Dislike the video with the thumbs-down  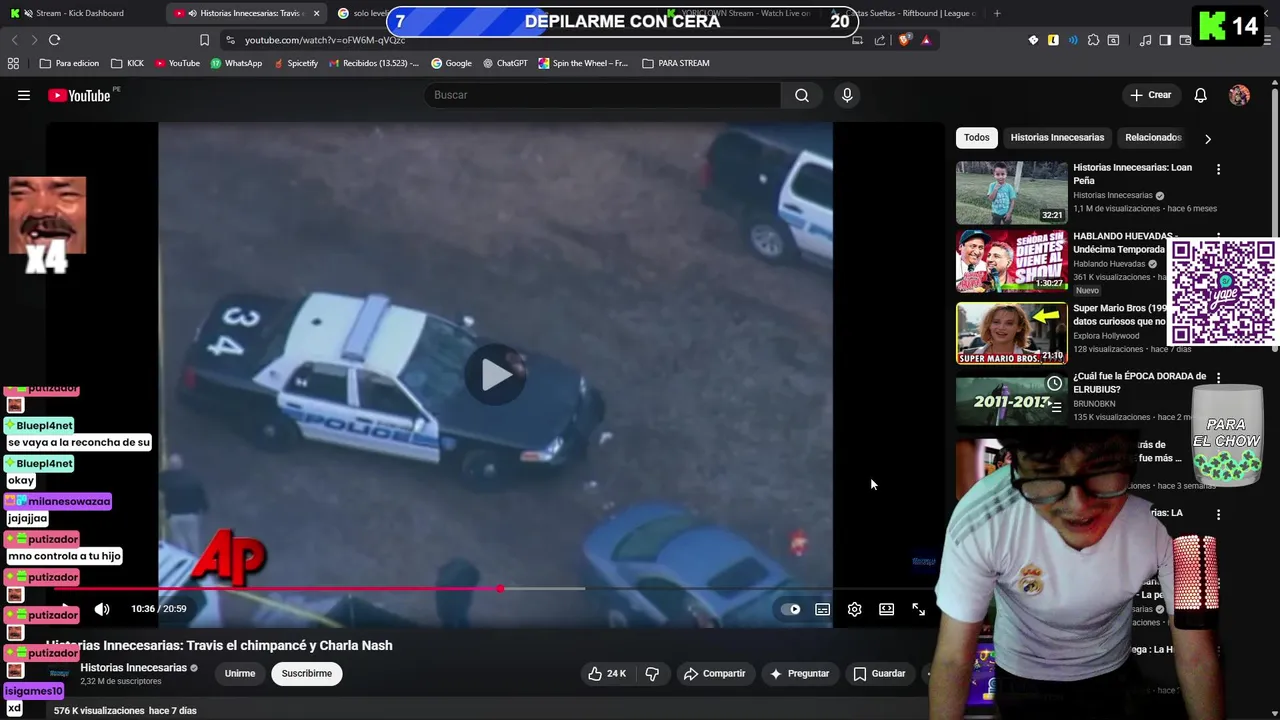click(652, 674)
